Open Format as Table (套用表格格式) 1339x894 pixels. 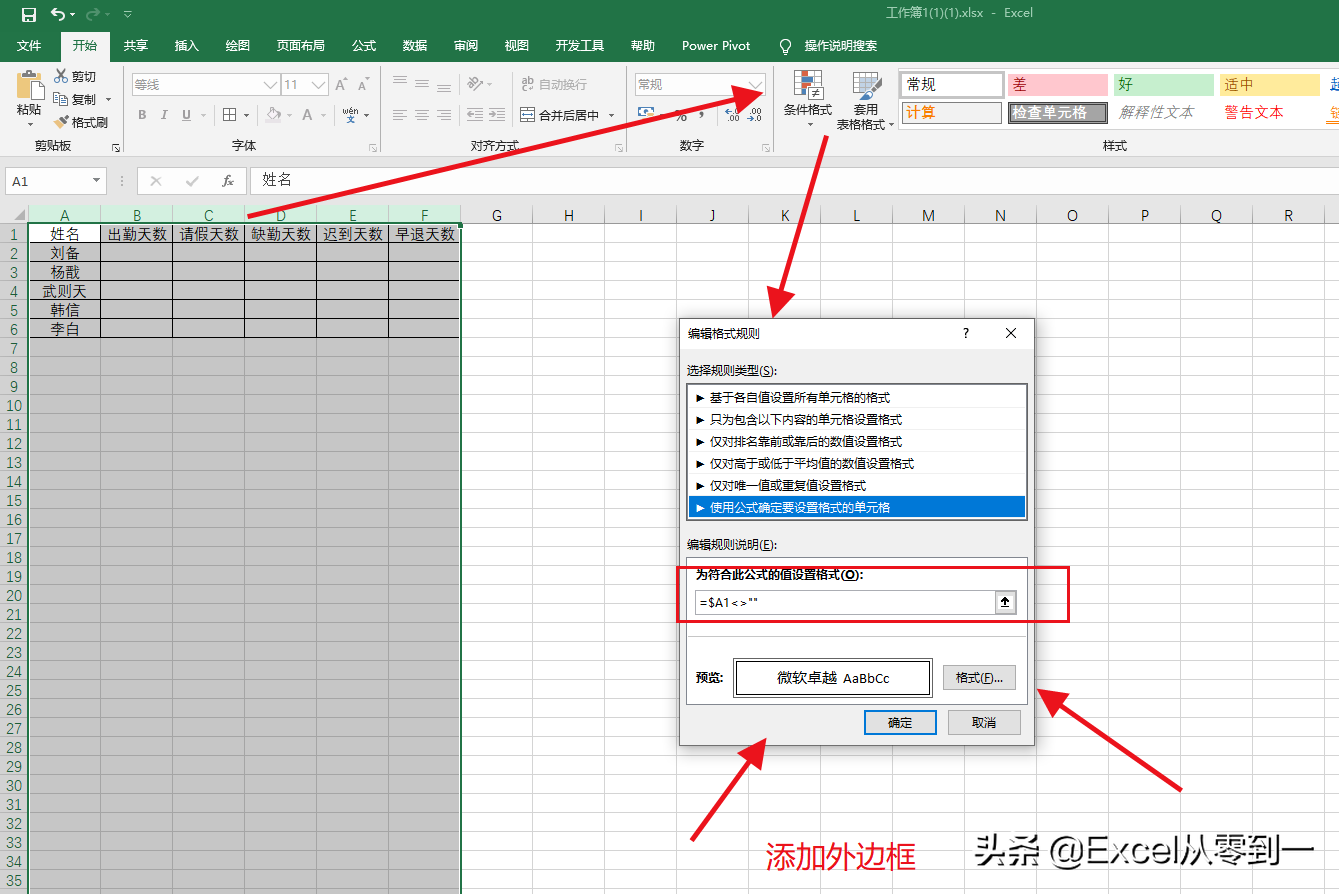click(865, 100)
